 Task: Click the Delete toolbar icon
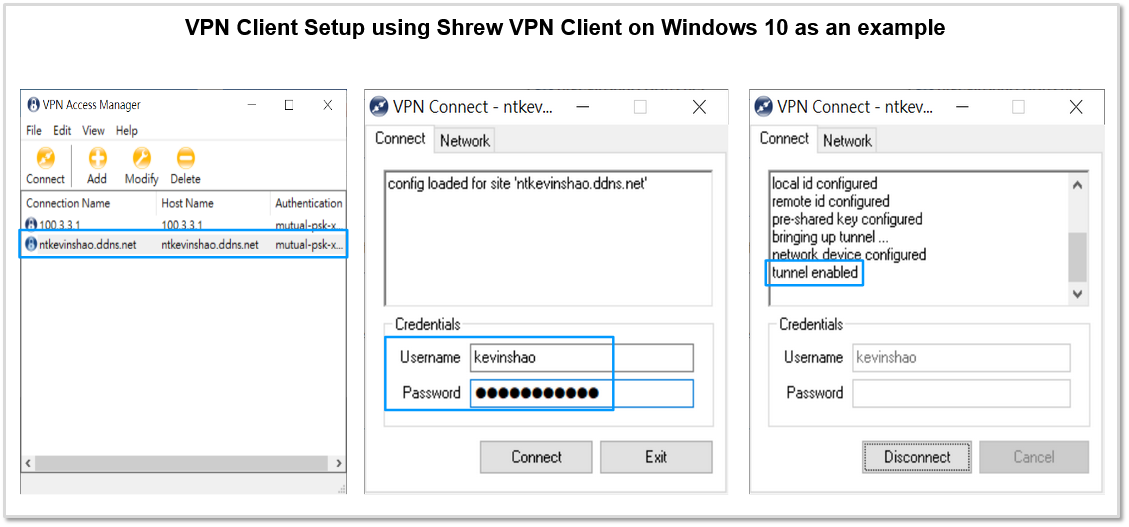186,158
